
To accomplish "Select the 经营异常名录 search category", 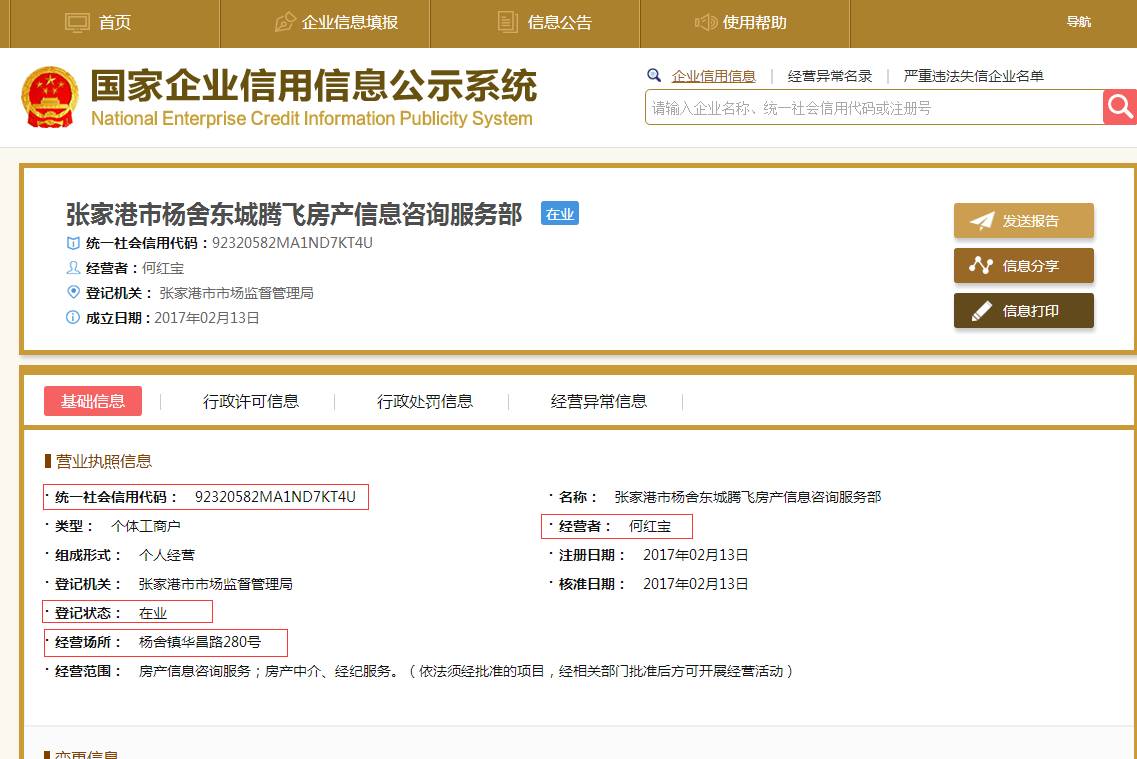I will [830, 76].
